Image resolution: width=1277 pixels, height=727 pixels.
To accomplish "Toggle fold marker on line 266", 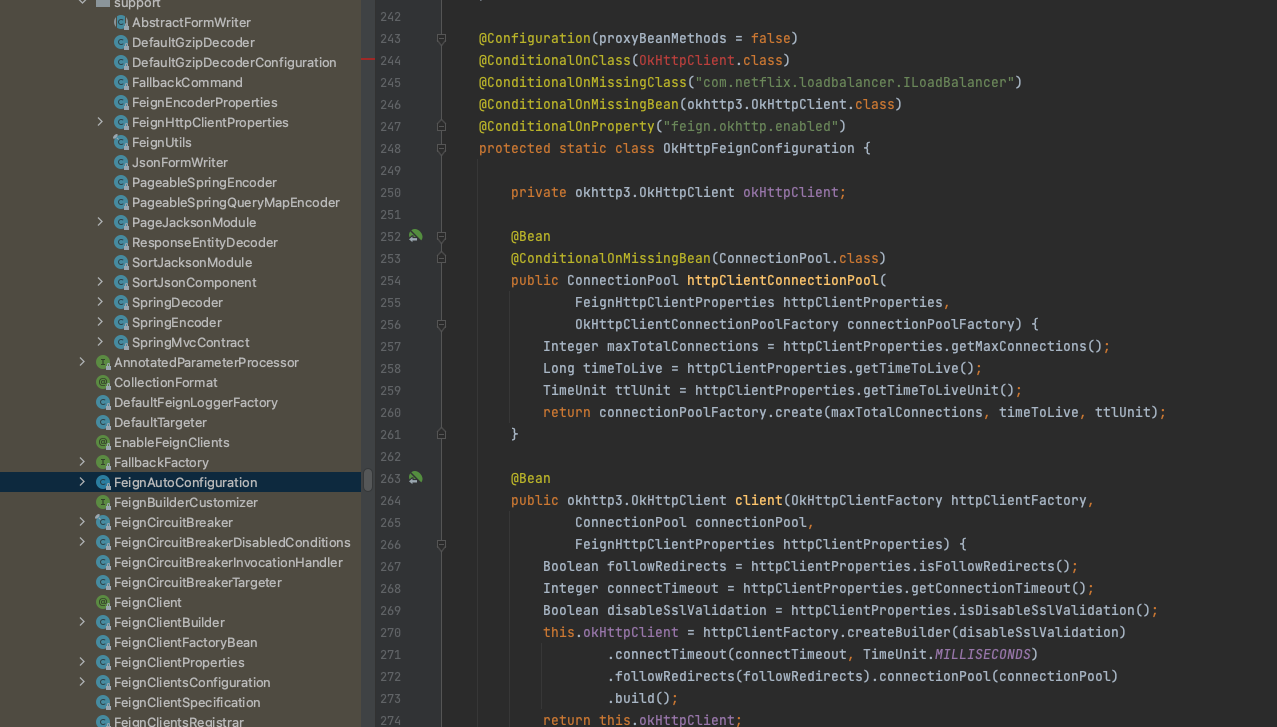I will click(441, 545).
